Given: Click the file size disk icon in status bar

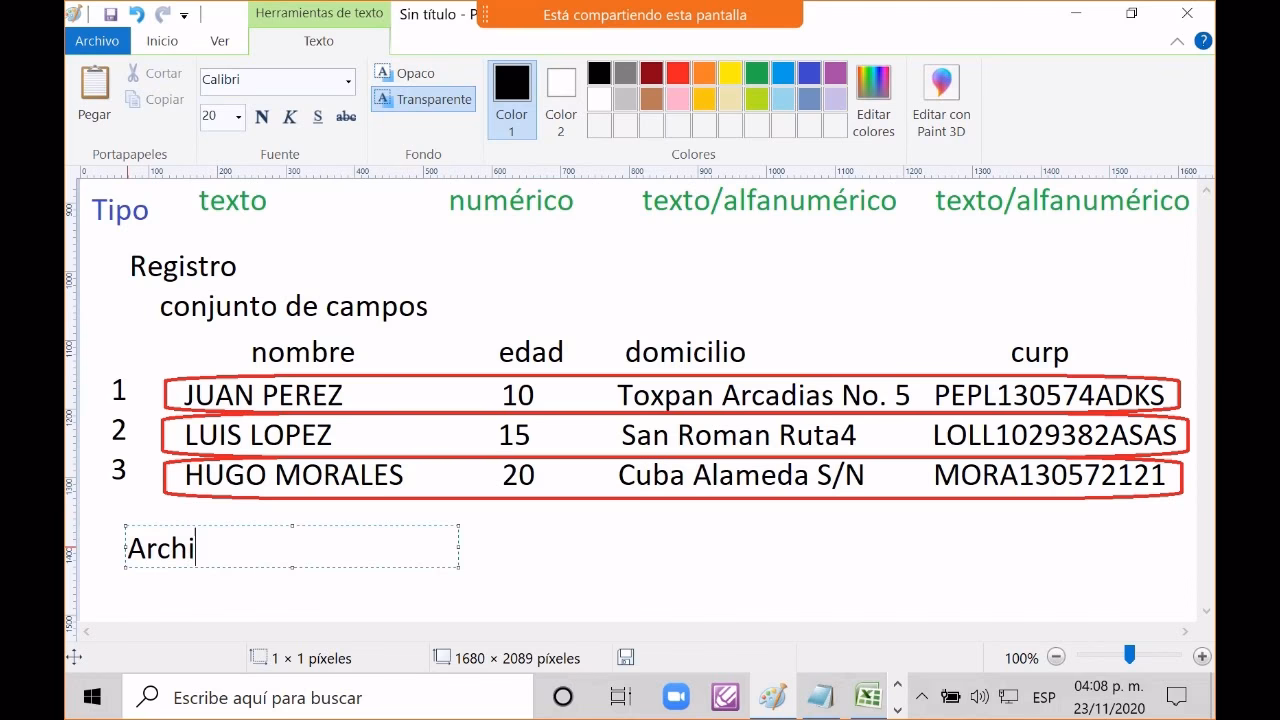Looking at the screenshot, I should point(626,657).
